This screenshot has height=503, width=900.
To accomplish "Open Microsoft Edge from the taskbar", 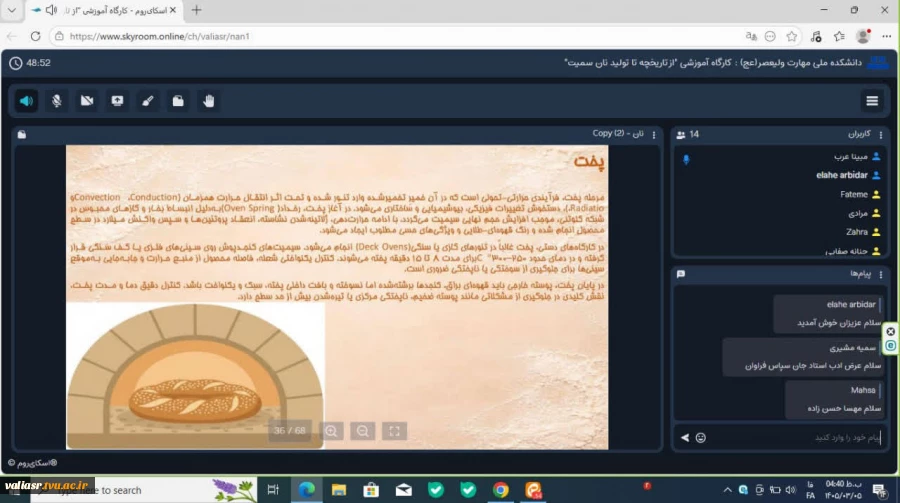I will 307,489.
